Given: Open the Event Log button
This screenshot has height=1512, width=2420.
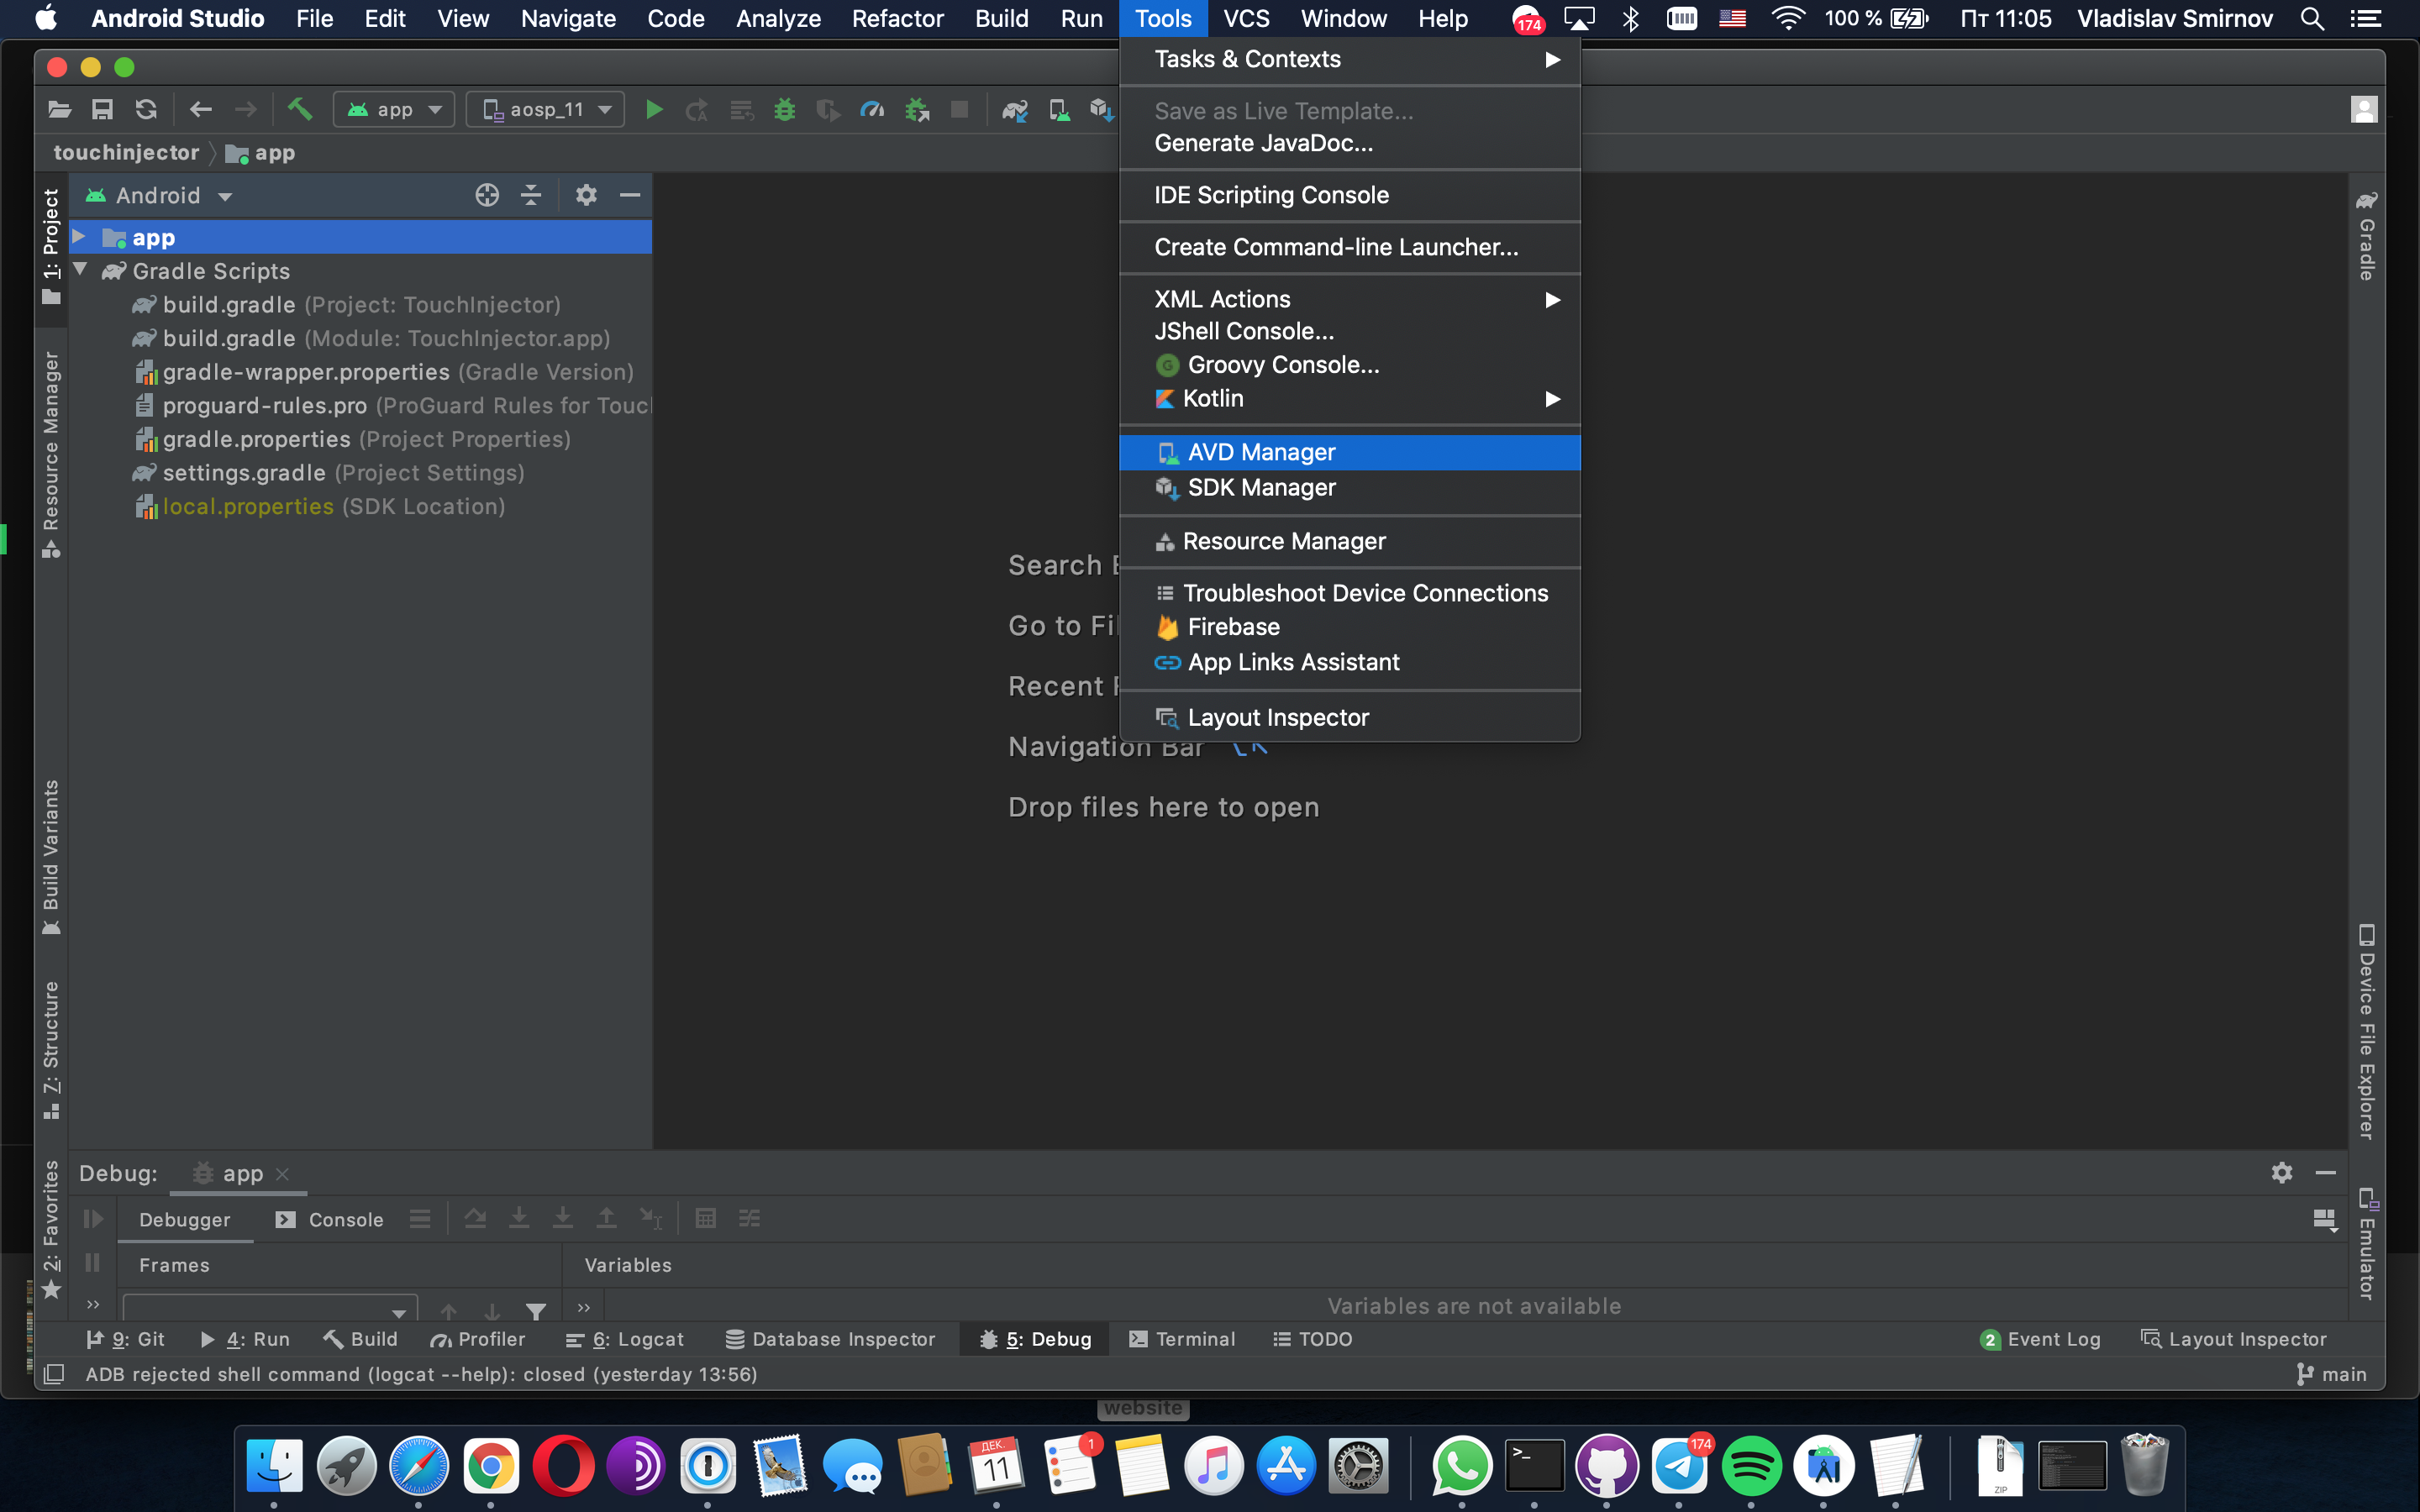Looking at the screenshot, I should [x=2040, y=1339].
